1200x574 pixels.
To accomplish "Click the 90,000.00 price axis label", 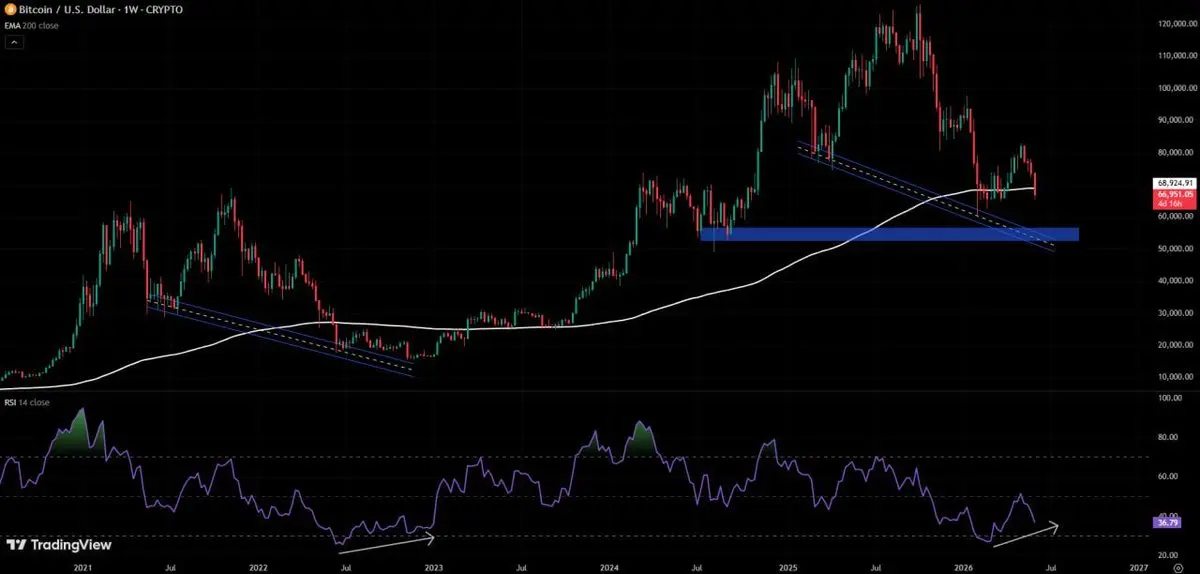I will pyautogui.click(x=1177, y=120).
